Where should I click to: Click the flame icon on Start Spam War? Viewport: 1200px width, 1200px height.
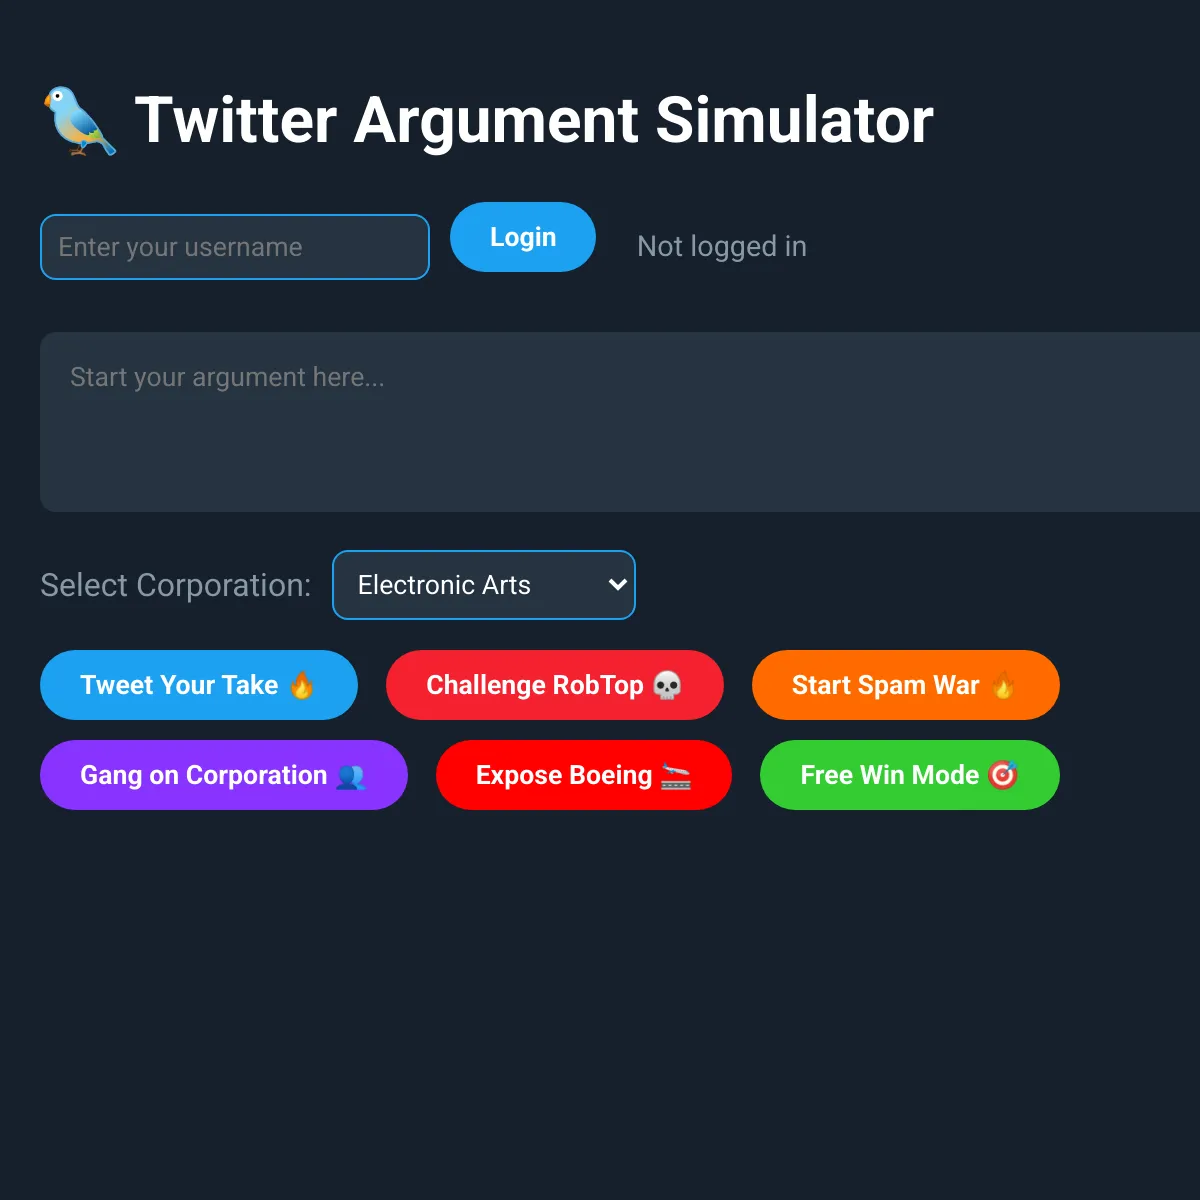click(1004, 685)
